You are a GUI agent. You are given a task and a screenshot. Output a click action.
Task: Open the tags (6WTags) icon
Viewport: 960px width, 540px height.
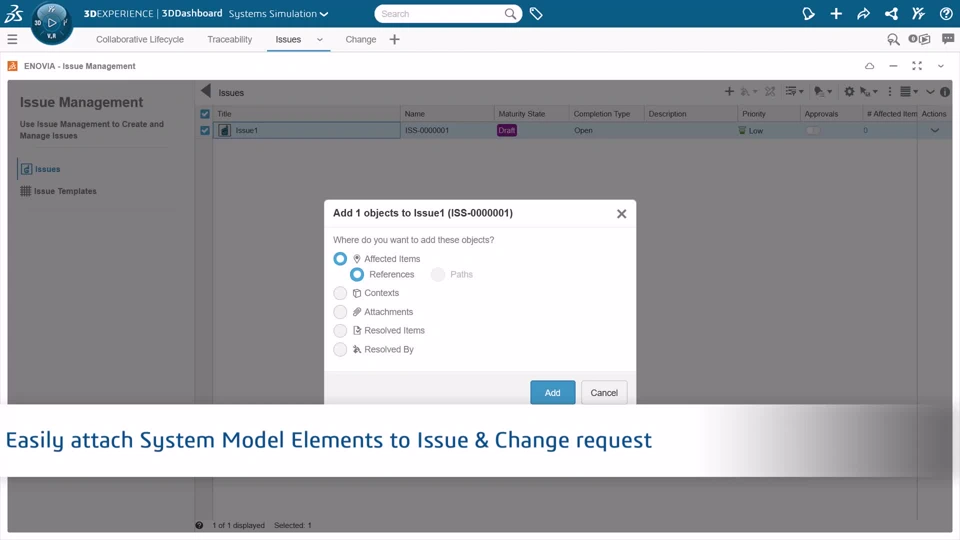coord(536,13)
